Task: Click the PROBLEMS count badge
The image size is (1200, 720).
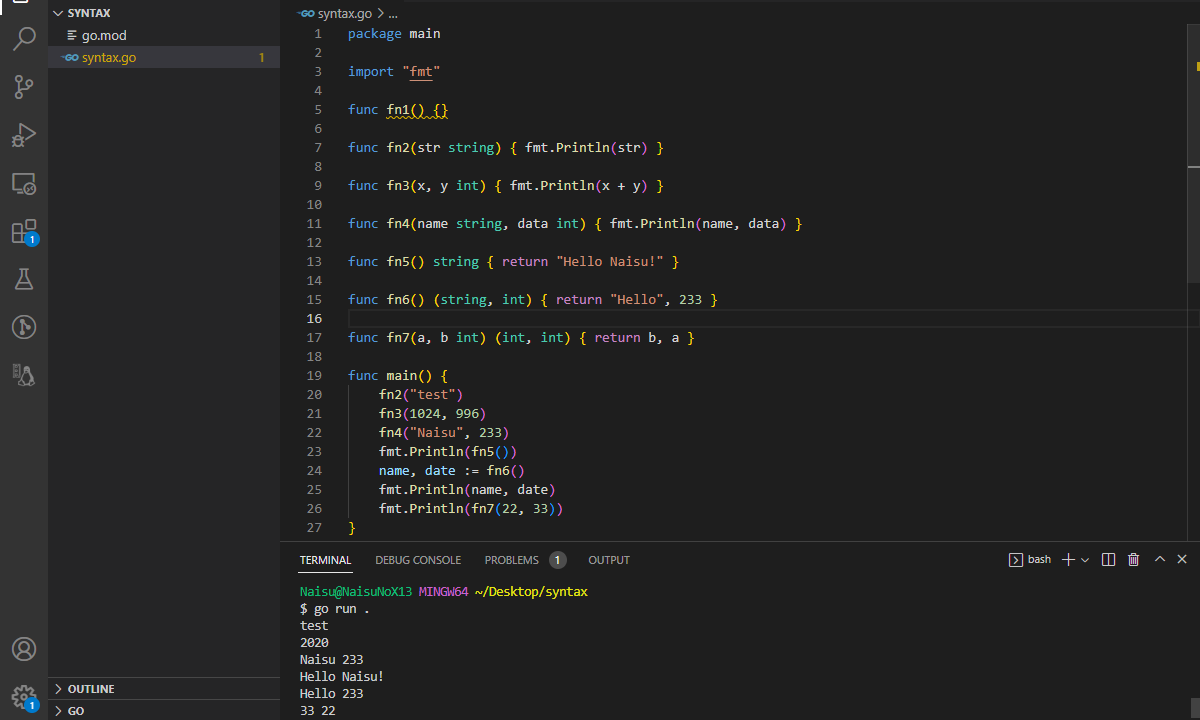Action: point(557,560)
